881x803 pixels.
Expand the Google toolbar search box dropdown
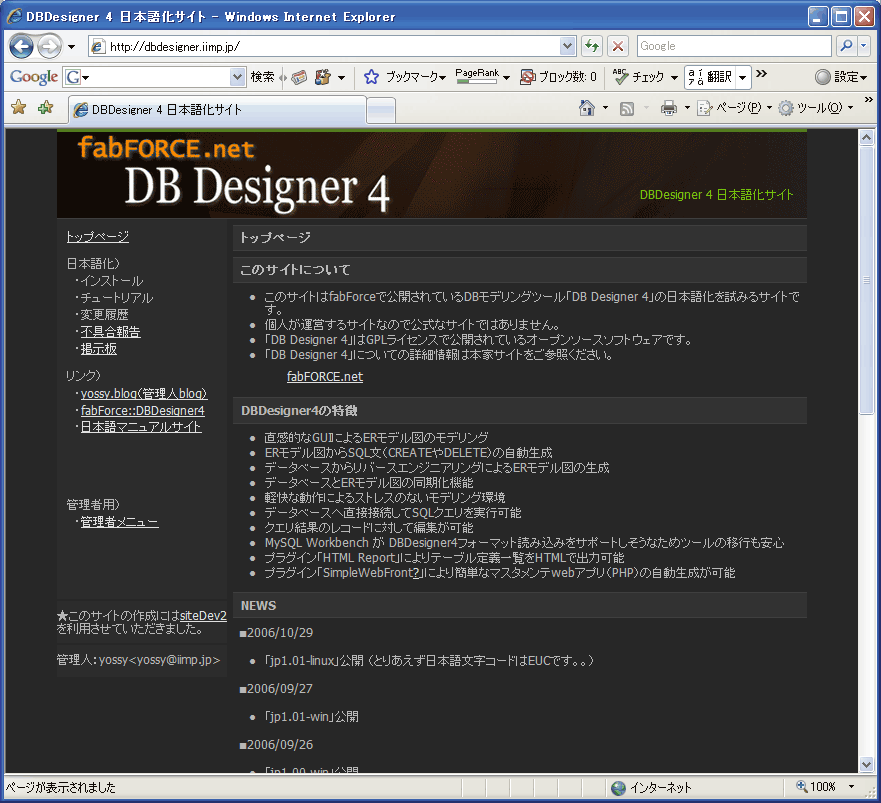click(x=238, y=77)
